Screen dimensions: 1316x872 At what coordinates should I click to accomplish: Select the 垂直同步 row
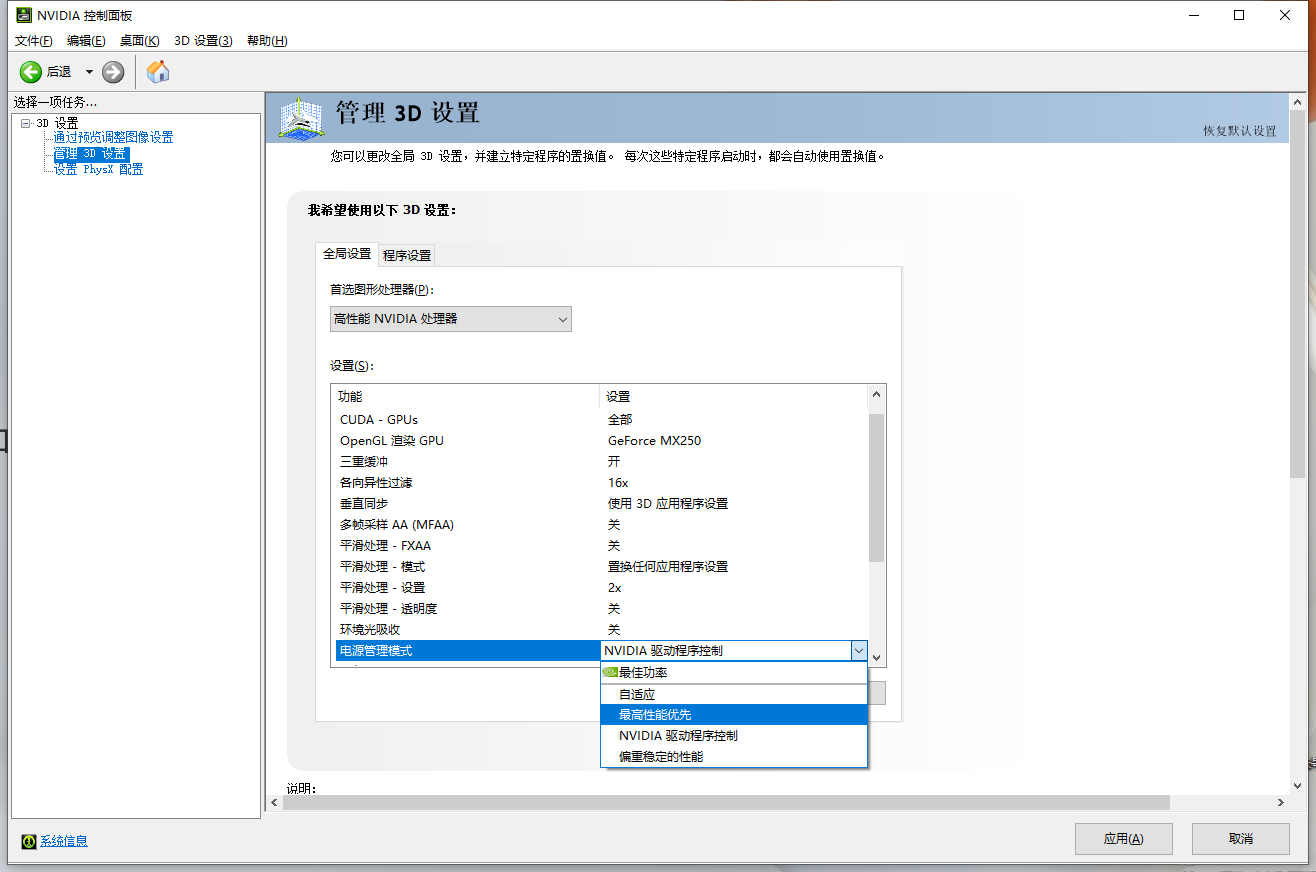600,504
